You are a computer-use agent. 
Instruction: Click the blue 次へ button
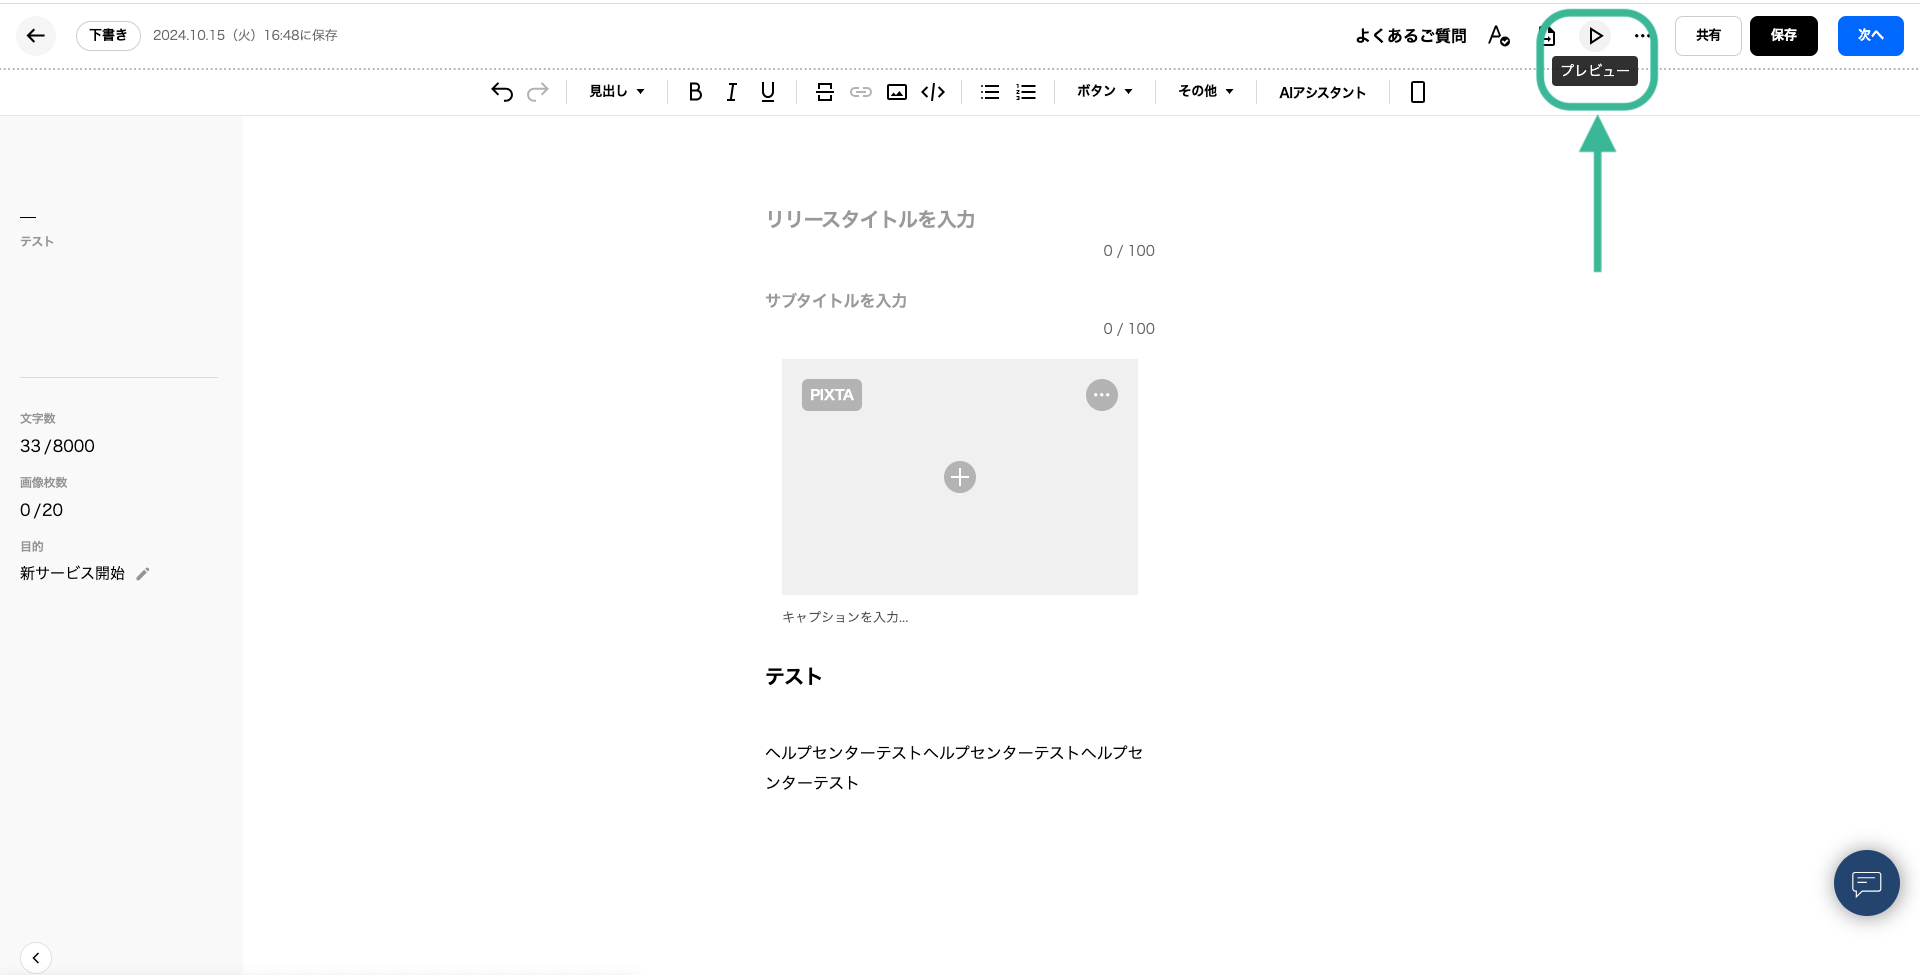1870,36
